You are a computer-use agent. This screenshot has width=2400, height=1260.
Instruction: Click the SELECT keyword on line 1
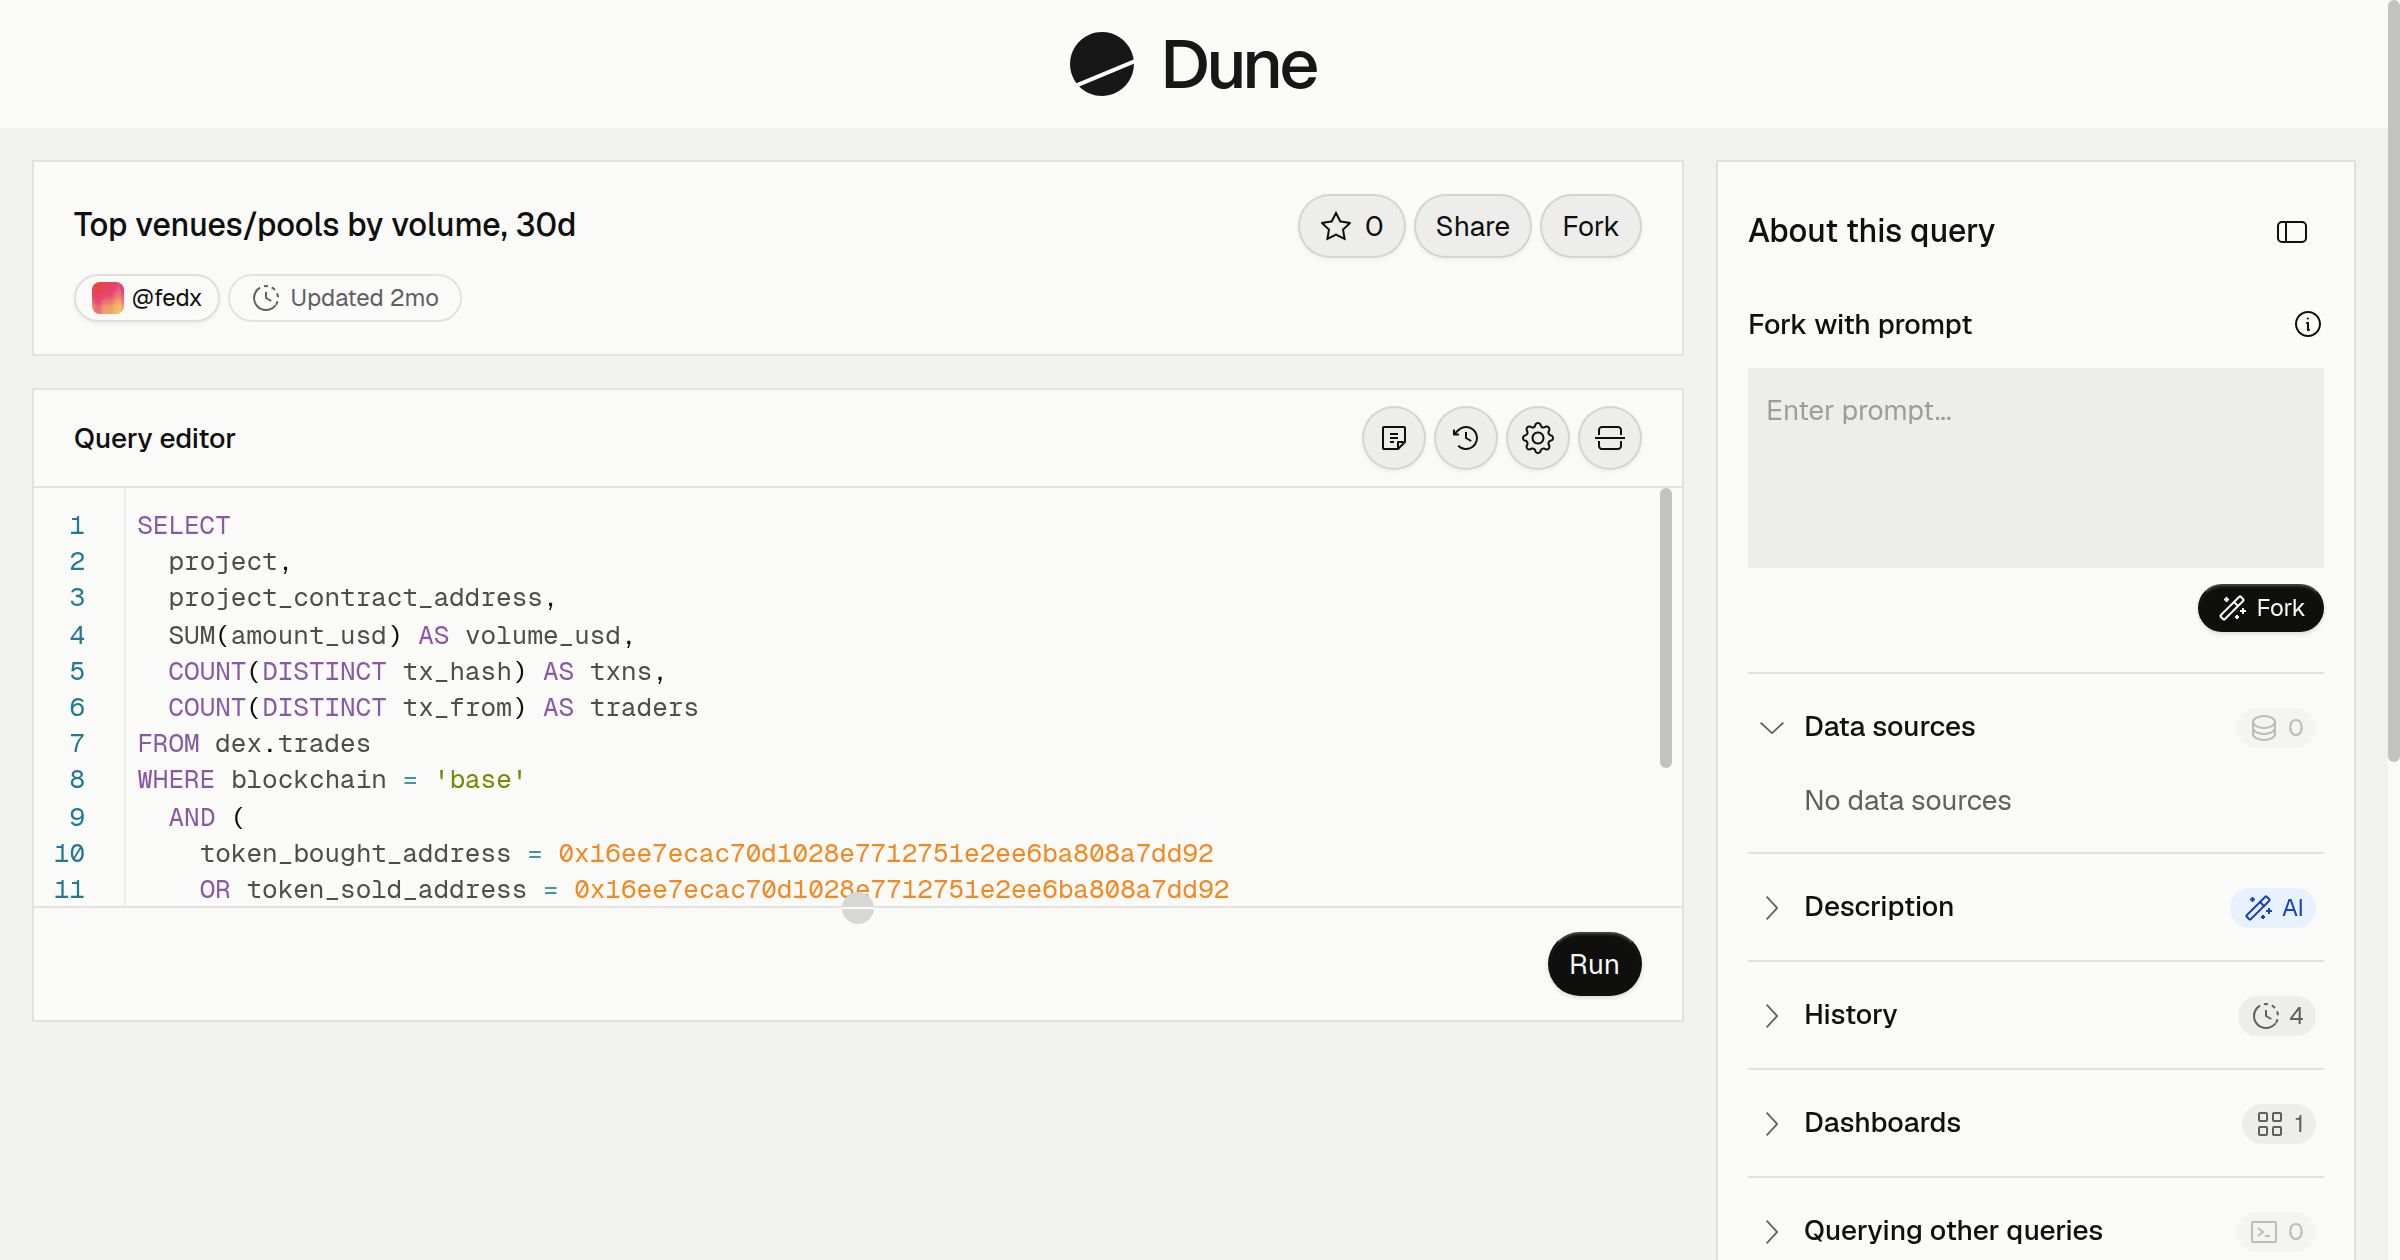(184, 526)
